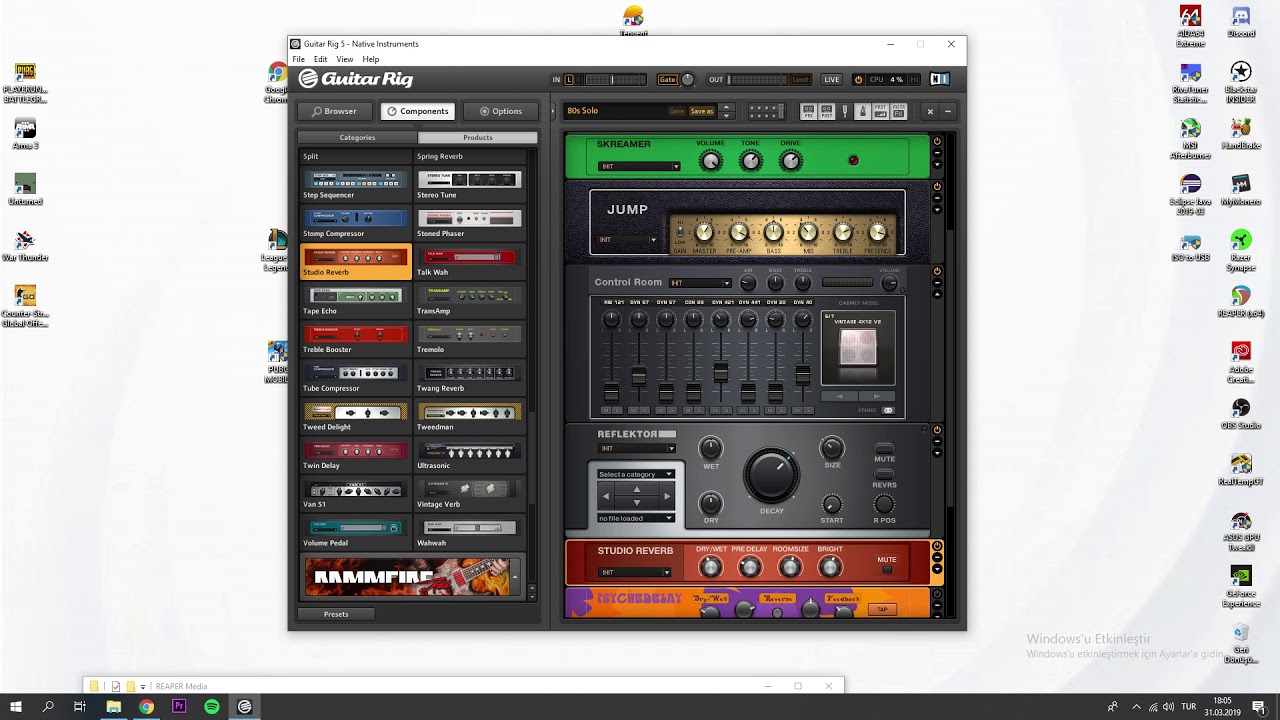The height and width of the screenshot is (720, 1280).
Task: Open the Help menu
Action: point(371,59)
